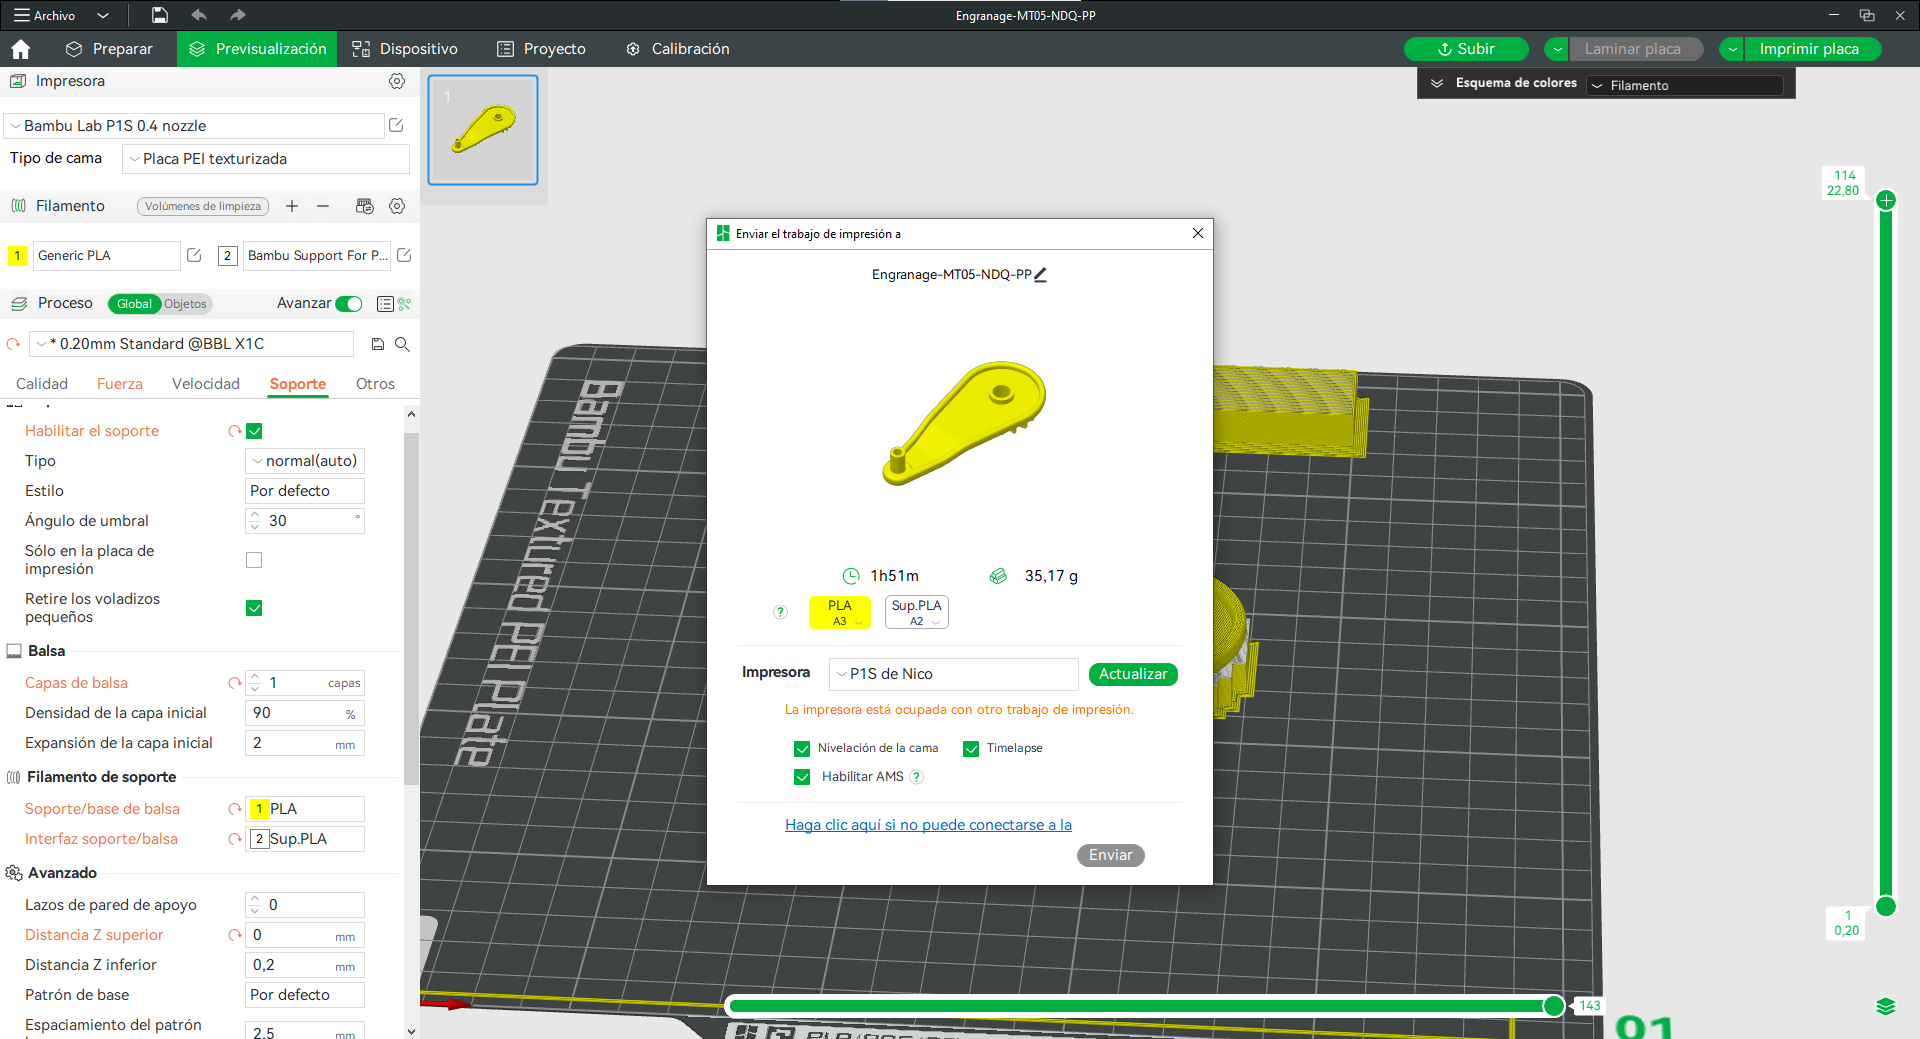Open Impresora P1S de Nico dropdown
The width and height of the screenshot is (1920, 1039).
[954, 674]
